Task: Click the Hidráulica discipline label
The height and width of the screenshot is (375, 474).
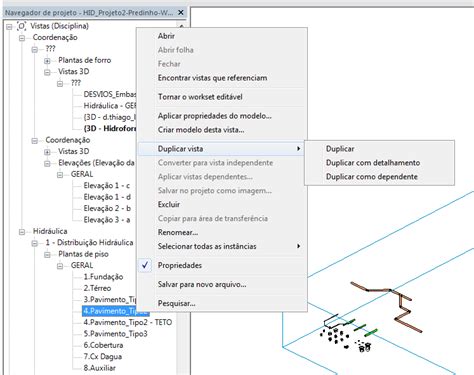Action: pos(50,231)
